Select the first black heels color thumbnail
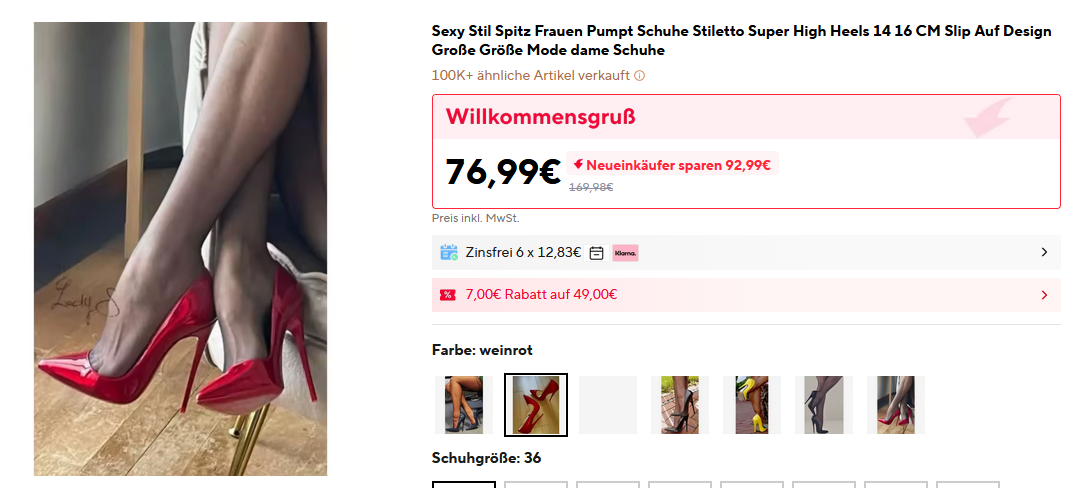The width and height of the screenshot is (1079, 488). [x=464, y=405]
